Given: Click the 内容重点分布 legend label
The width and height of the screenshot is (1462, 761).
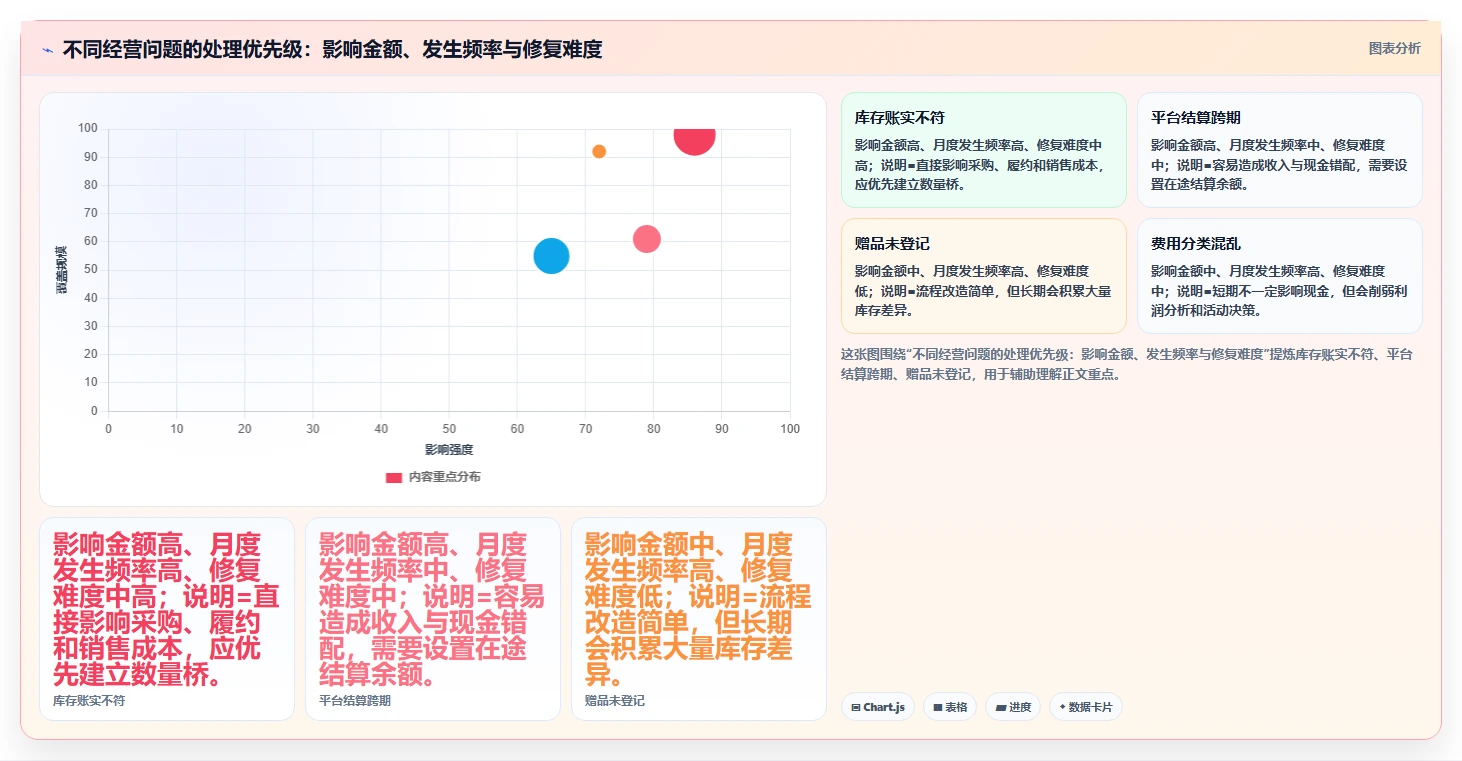Looking at the screenshot, I should pos(444,477).
